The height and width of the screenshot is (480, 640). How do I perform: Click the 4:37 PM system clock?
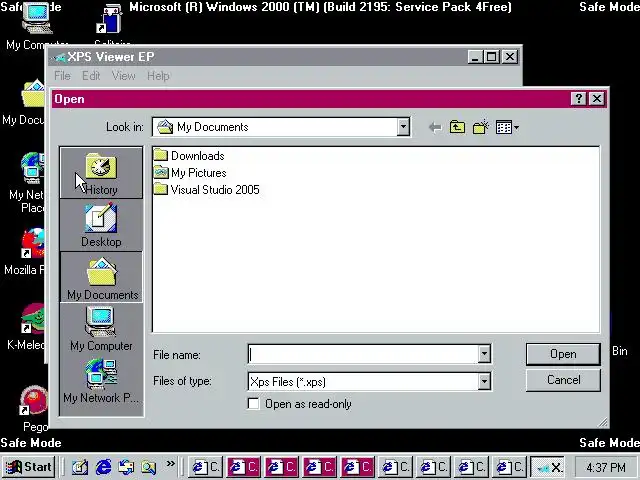coord(606,467)
